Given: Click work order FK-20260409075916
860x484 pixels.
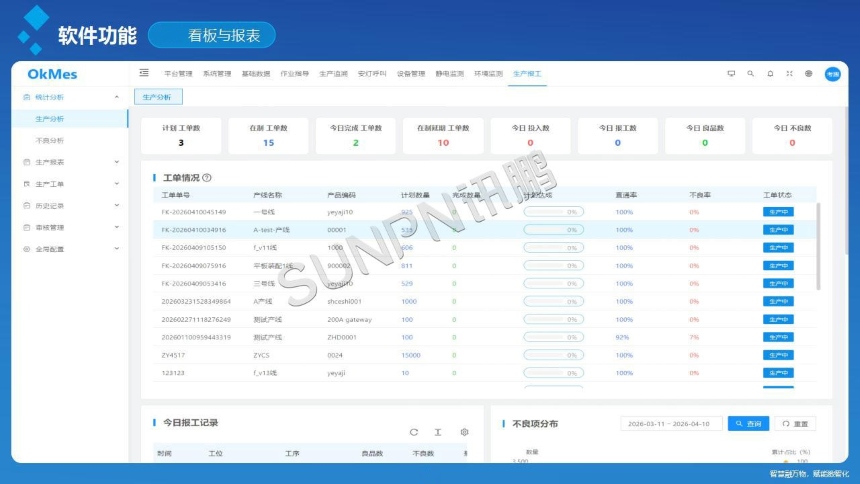Looking at the screenshot, I should (x=194, y=266).
